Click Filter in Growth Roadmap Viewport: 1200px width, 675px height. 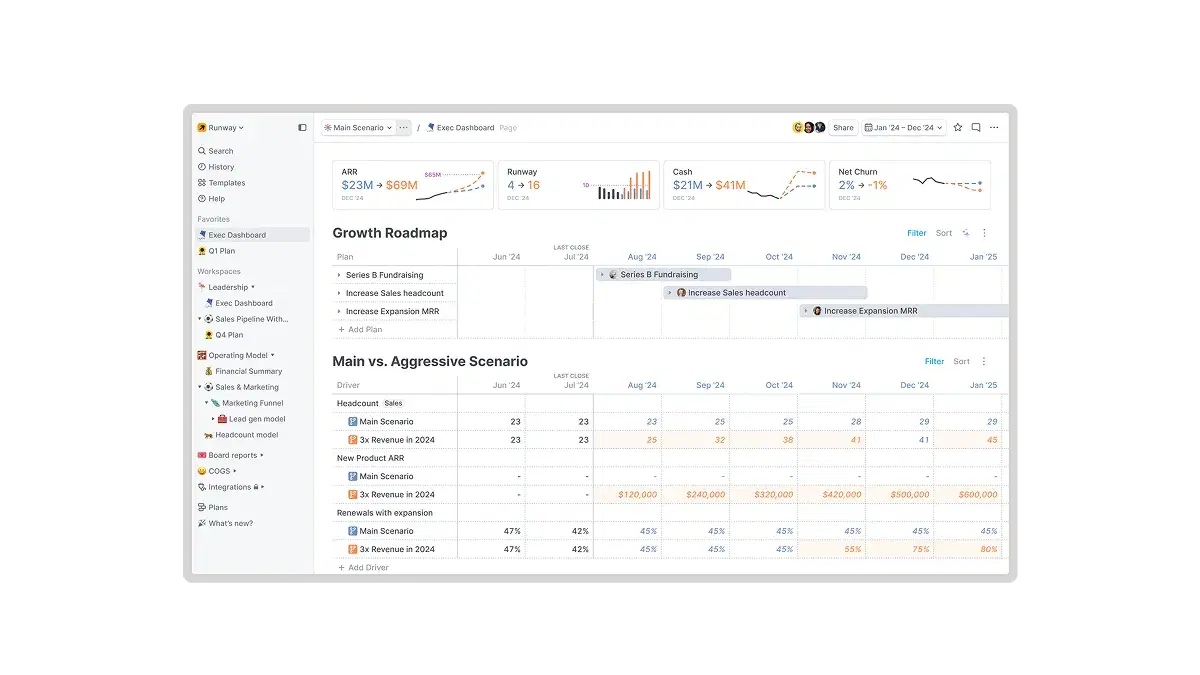pos(917,233)
